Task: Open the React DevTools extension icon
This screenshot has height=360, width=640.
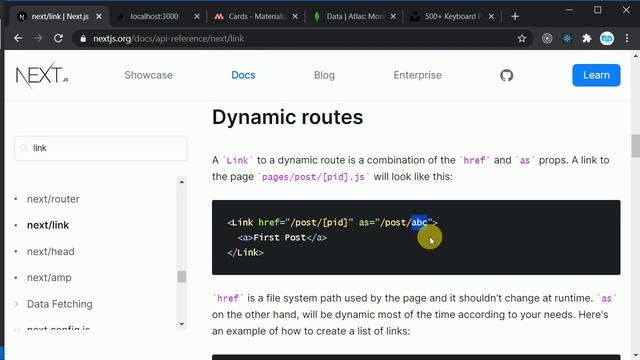Action: pos(567,38)
